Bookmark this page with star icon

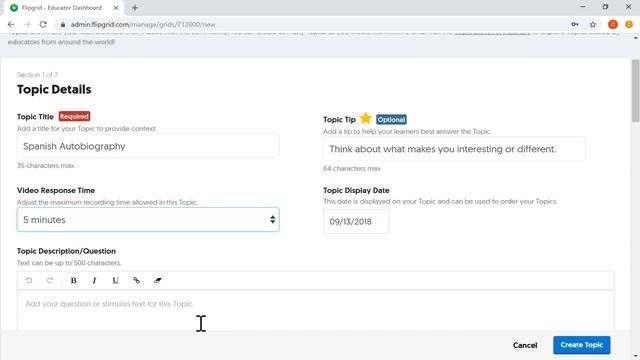click(x=593, y=24)
